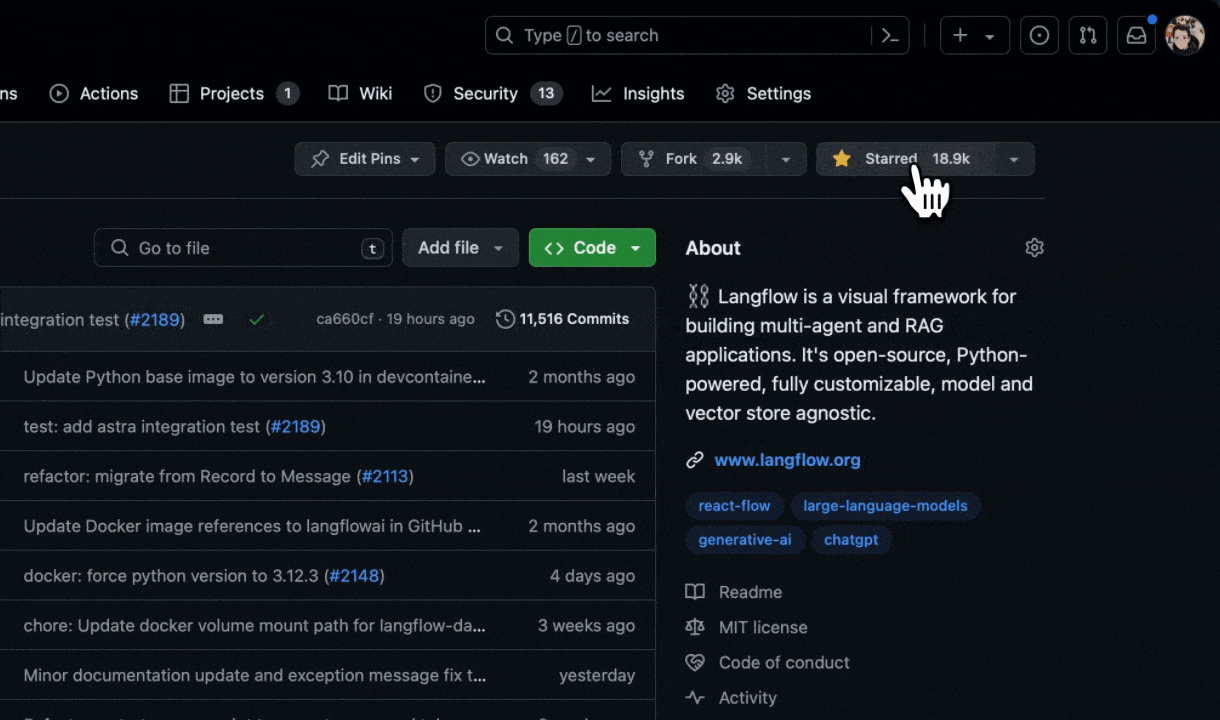Click the link icon beside www.langflow.org
1220x720 pixels.
[695, 460]
